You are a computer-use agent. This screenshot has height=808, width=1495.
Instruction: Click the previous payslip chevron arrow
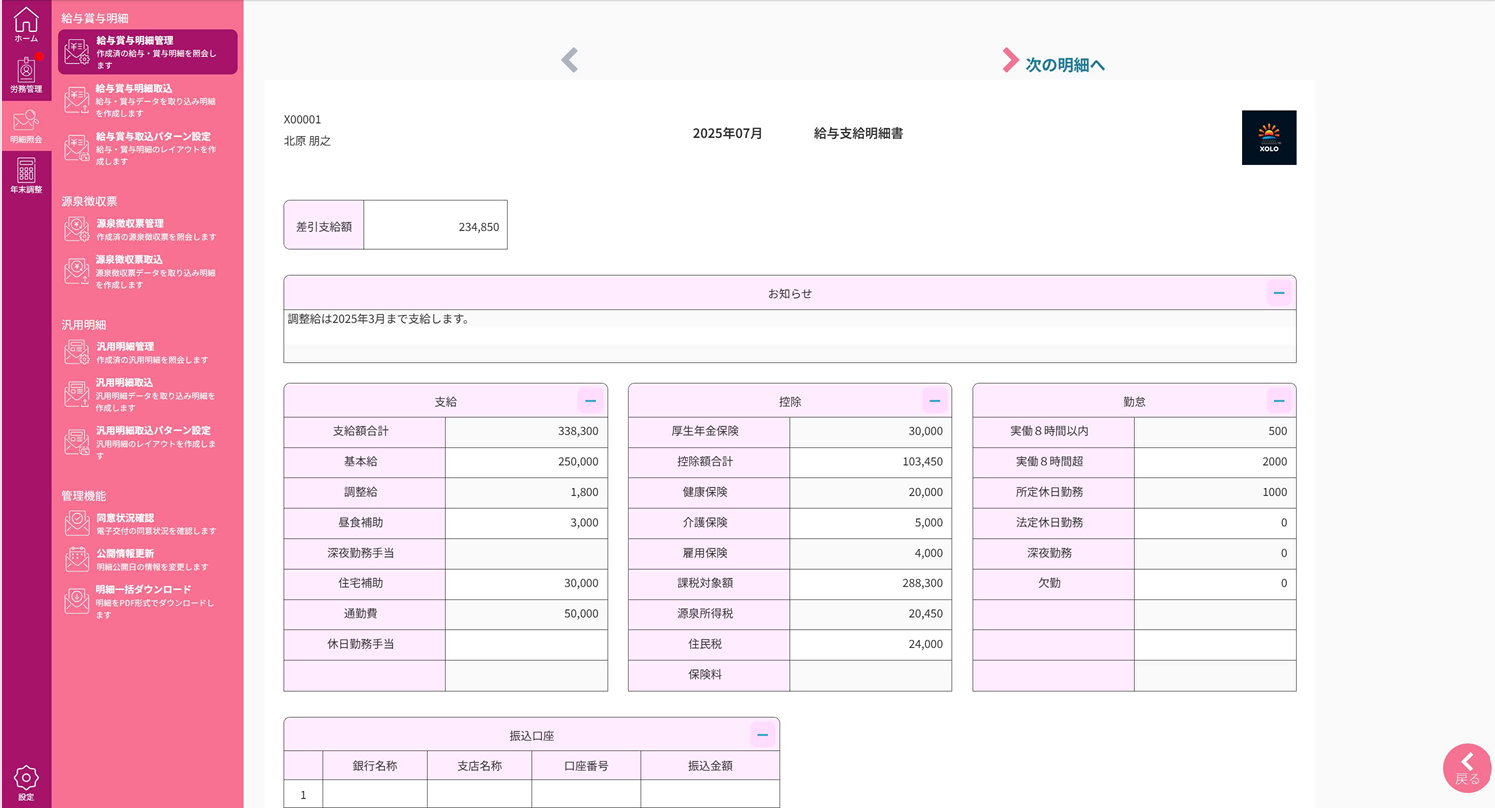click(569, 60)
